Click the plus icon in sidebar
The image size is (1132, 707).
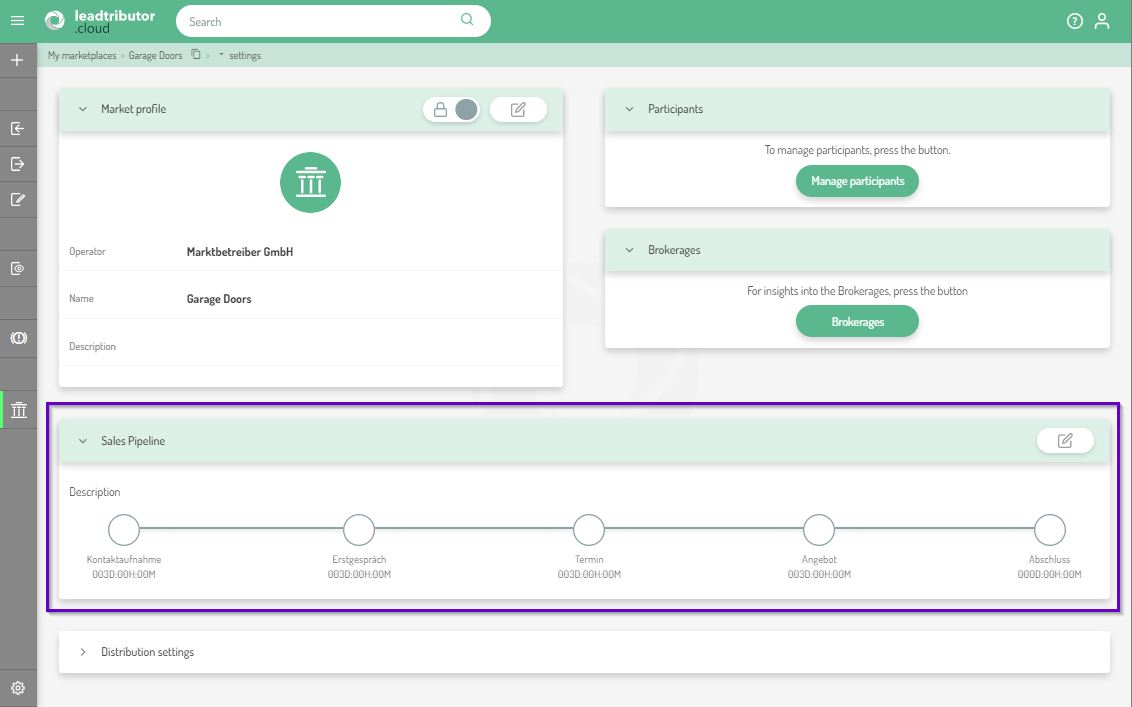17,60
